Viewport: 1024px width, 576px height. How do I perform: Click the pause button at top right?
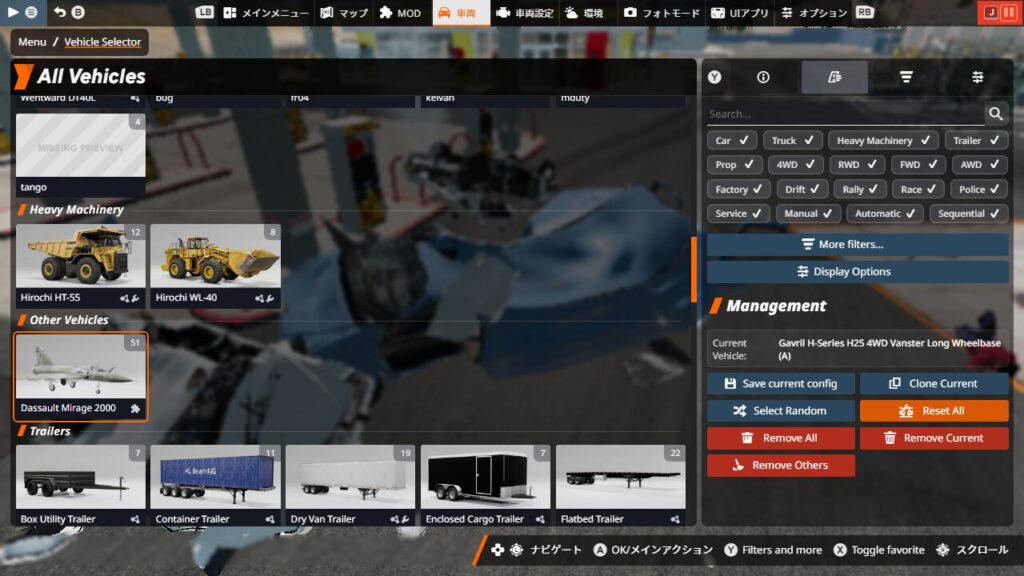coord(1007,13)
